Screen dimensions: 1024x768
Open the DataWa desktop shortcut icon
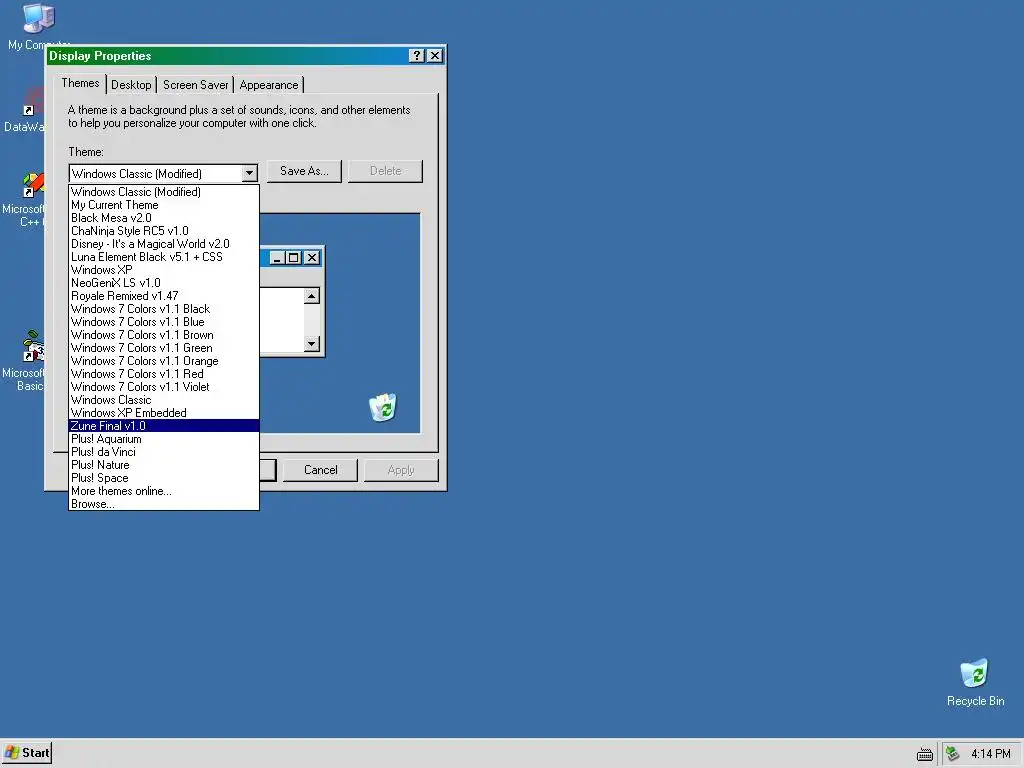[x=33, y=103]
